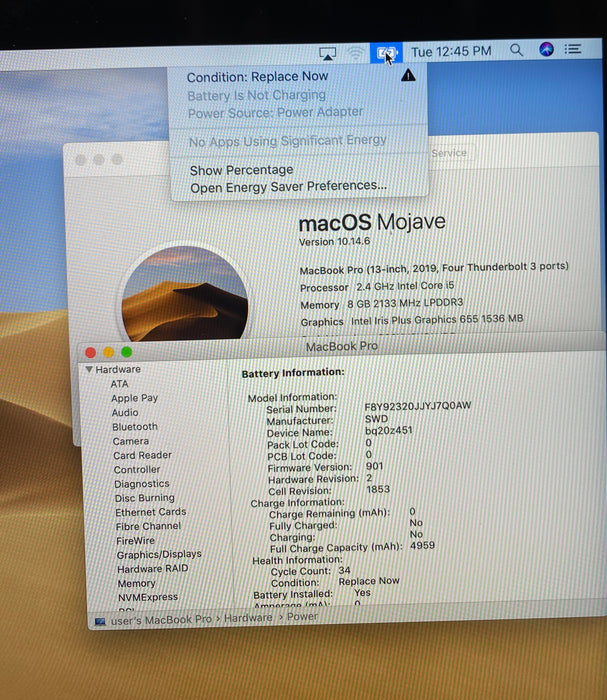Click the macOS Mojave title

click(x=372, y=222)
